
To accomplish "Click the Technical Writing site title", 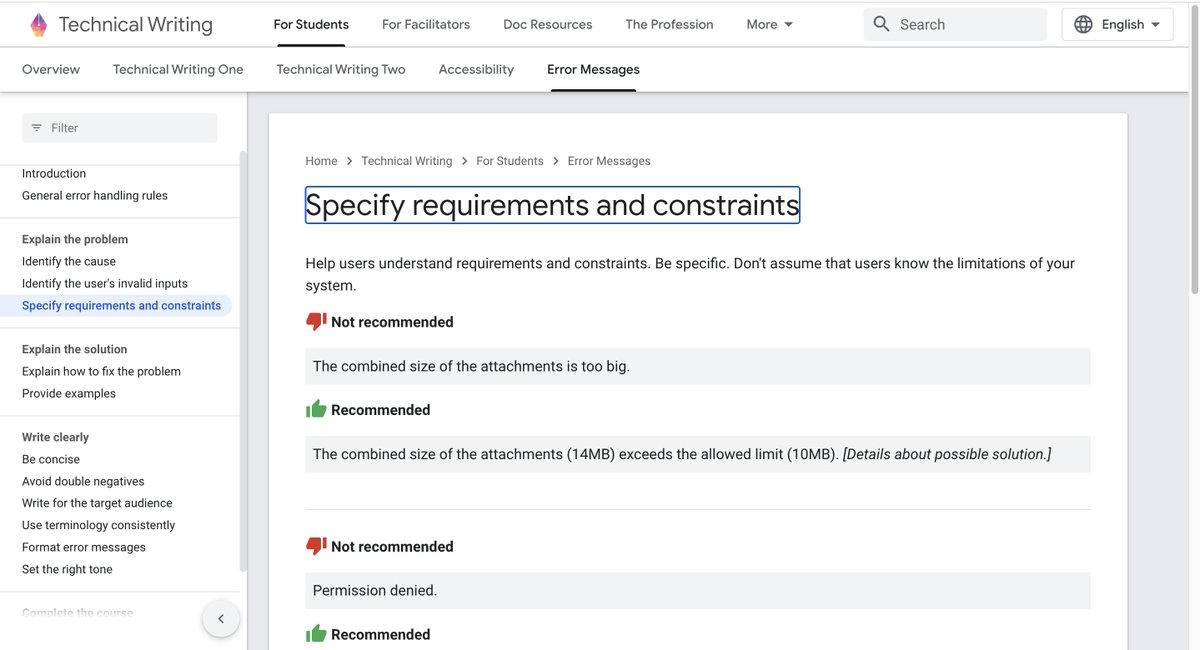I will (x=136, y=25).
